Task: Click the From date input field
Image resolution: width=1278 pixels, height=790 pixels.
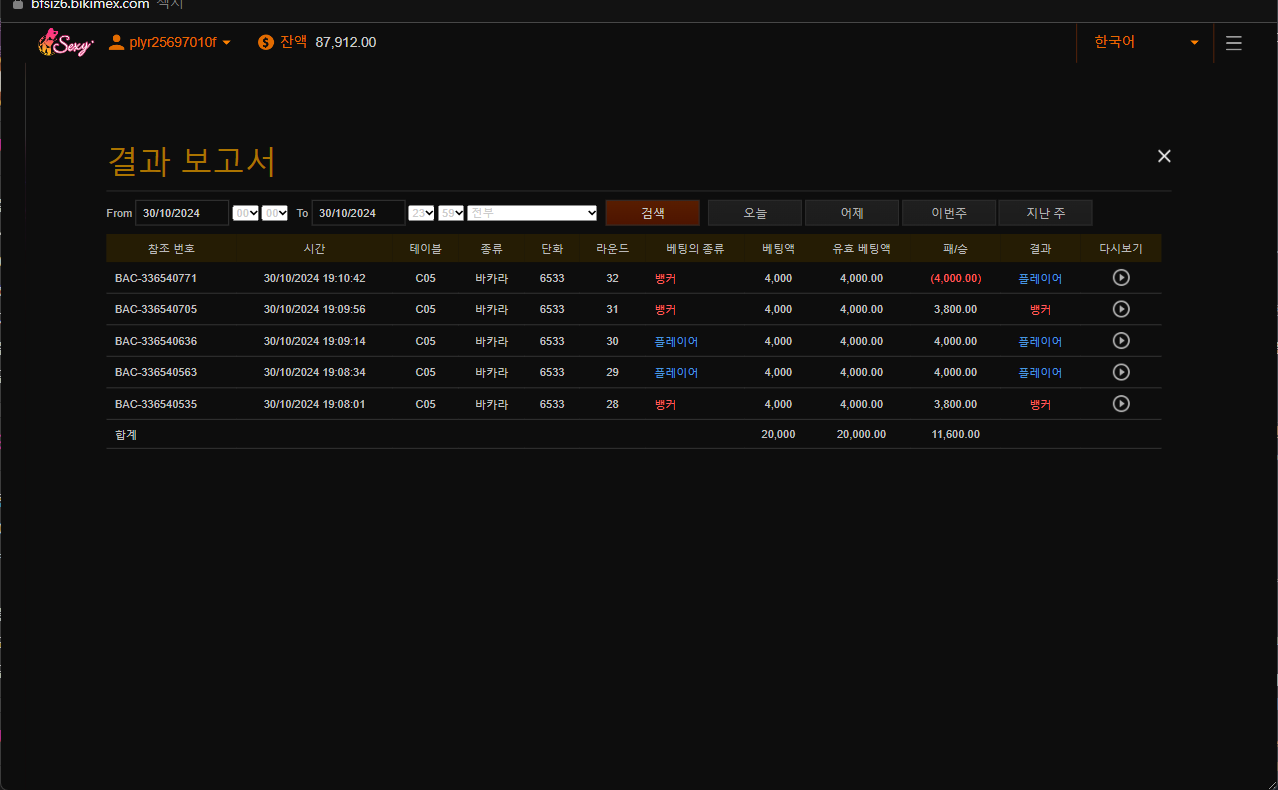Action: coord(181,213)
